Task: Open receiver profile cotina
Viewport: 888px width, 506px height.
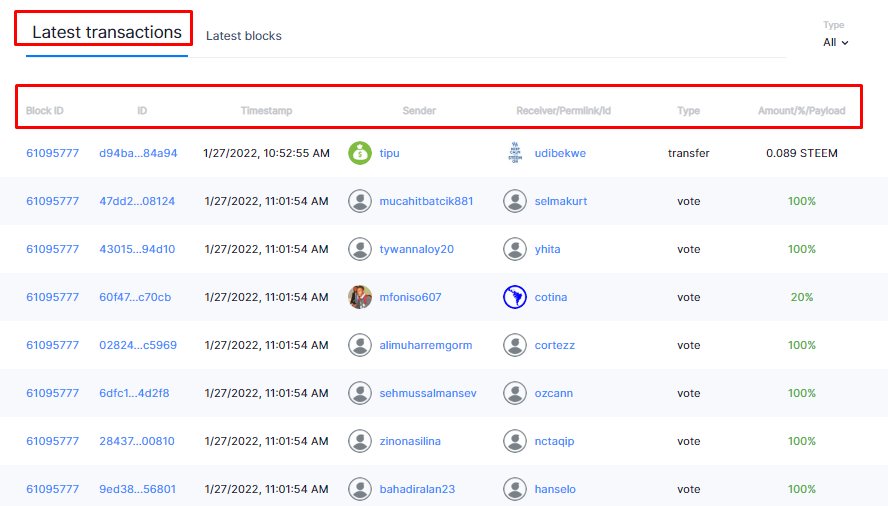Action: (x=550, y=297)
